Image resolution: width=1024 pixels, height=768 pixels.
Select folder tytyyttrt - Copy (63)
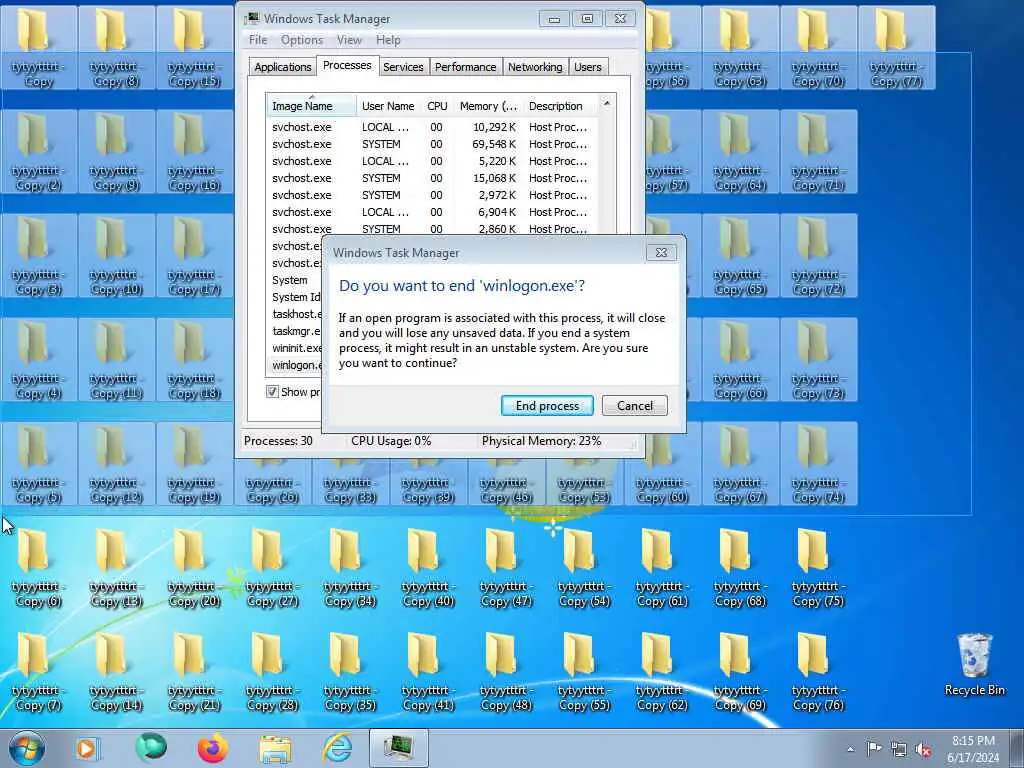pyautogui.click(x=740, y=49)
